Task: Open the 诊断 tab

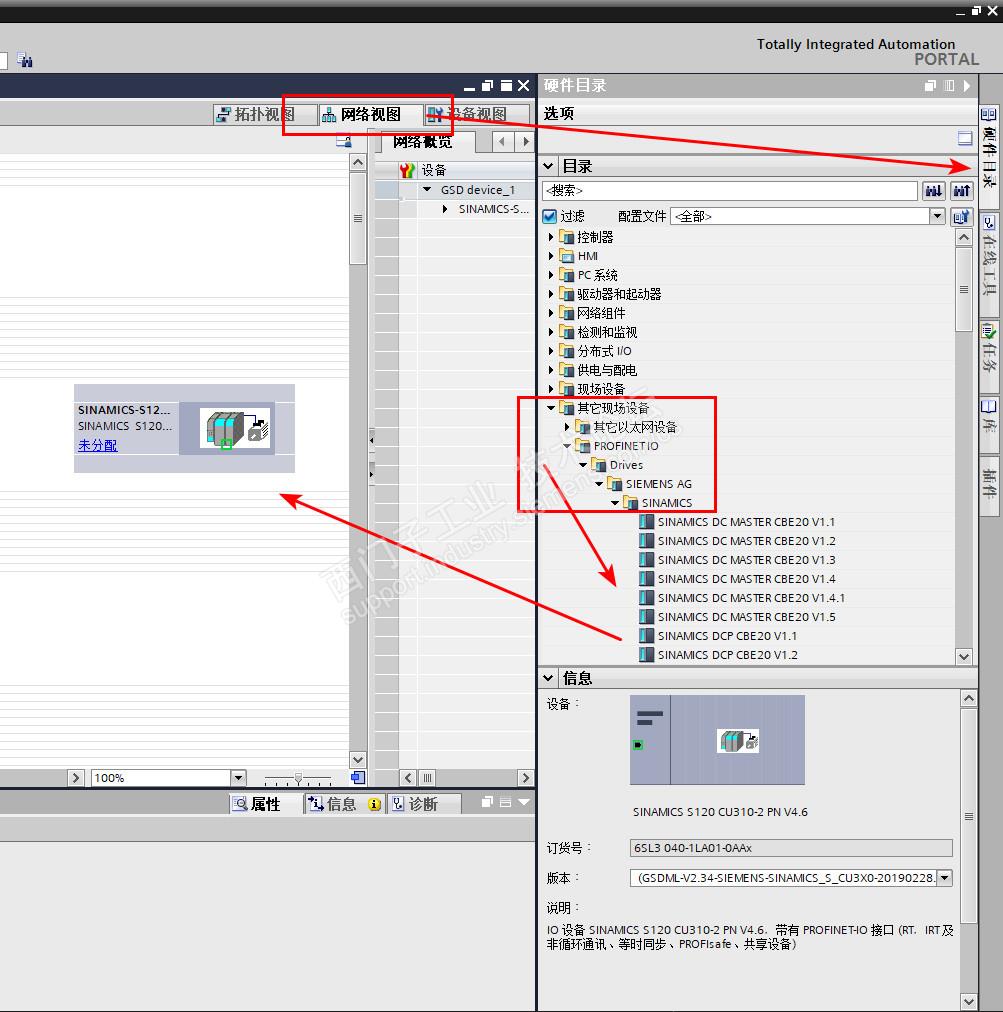Action: click(x=423, y=804)
